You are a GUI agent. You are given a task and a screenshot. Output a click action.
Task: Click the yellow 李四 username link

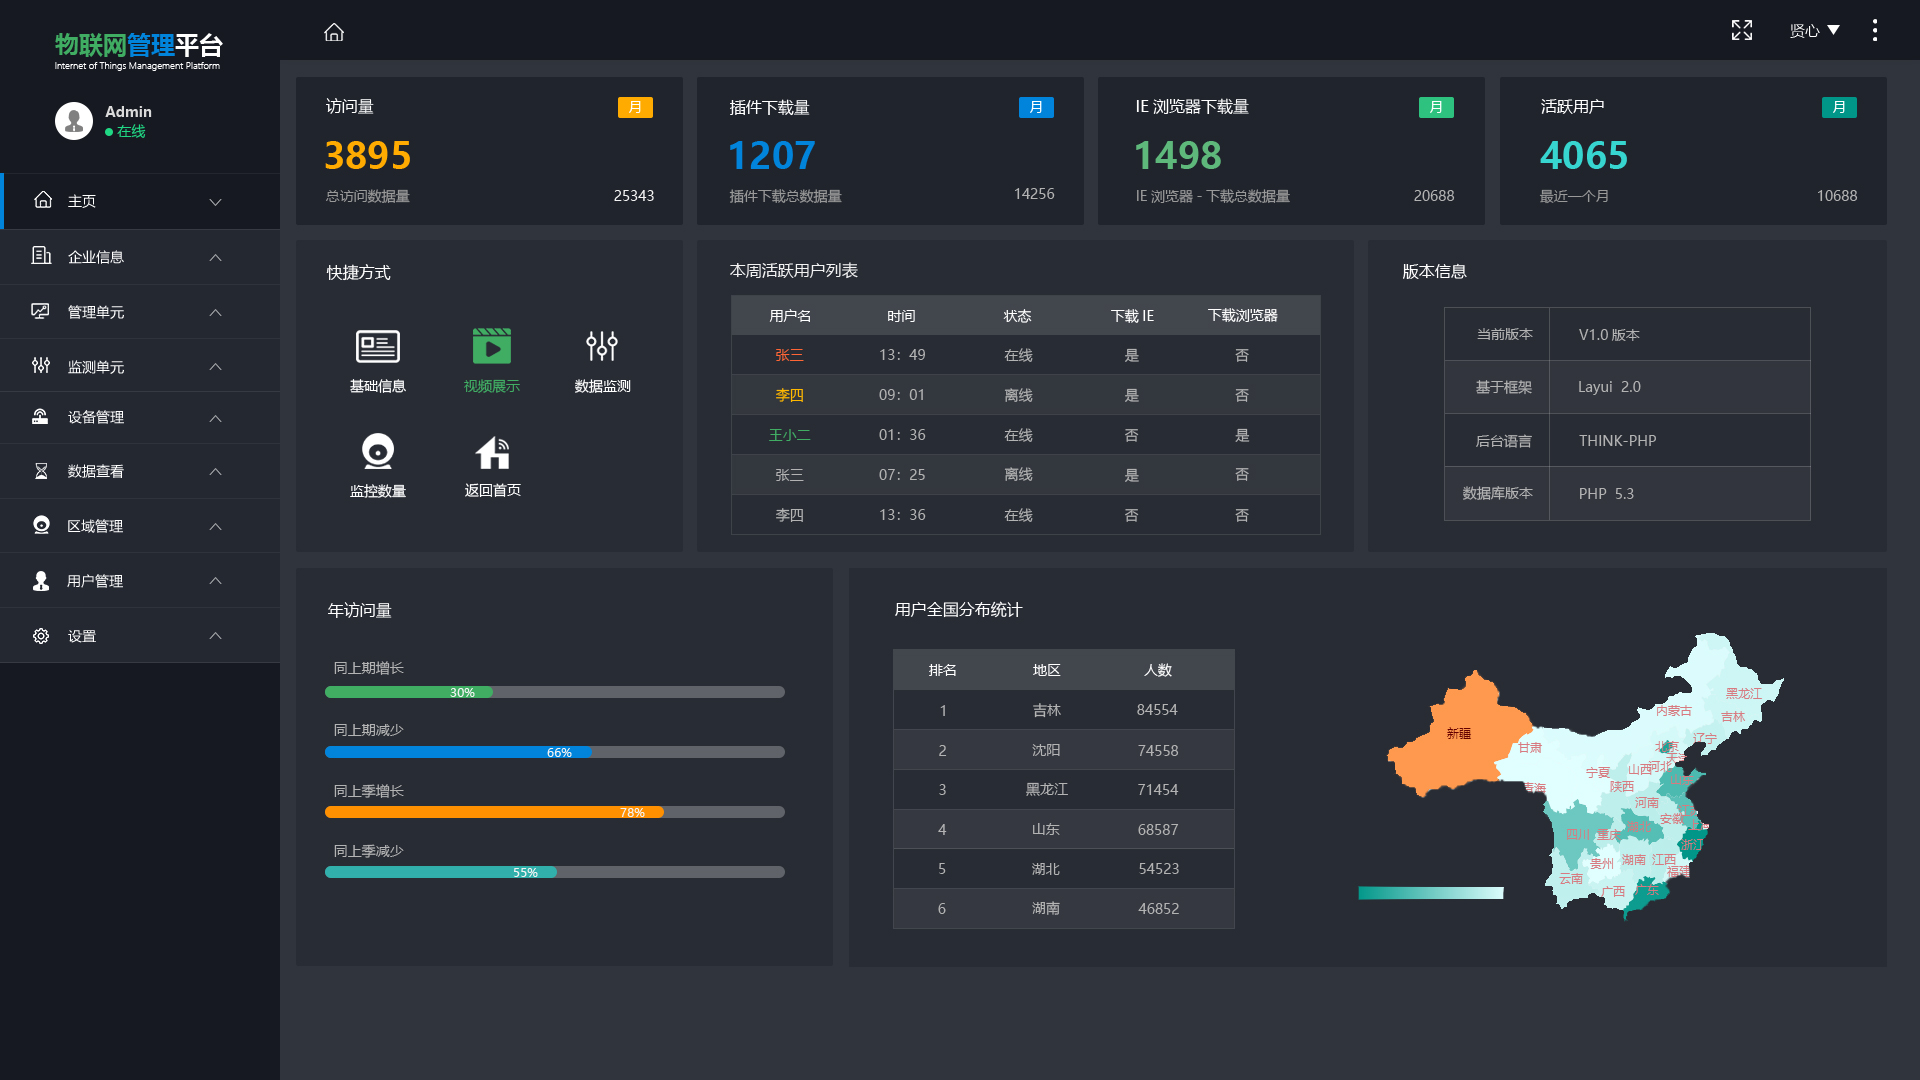pyautogui.click(x=789, y=395)
